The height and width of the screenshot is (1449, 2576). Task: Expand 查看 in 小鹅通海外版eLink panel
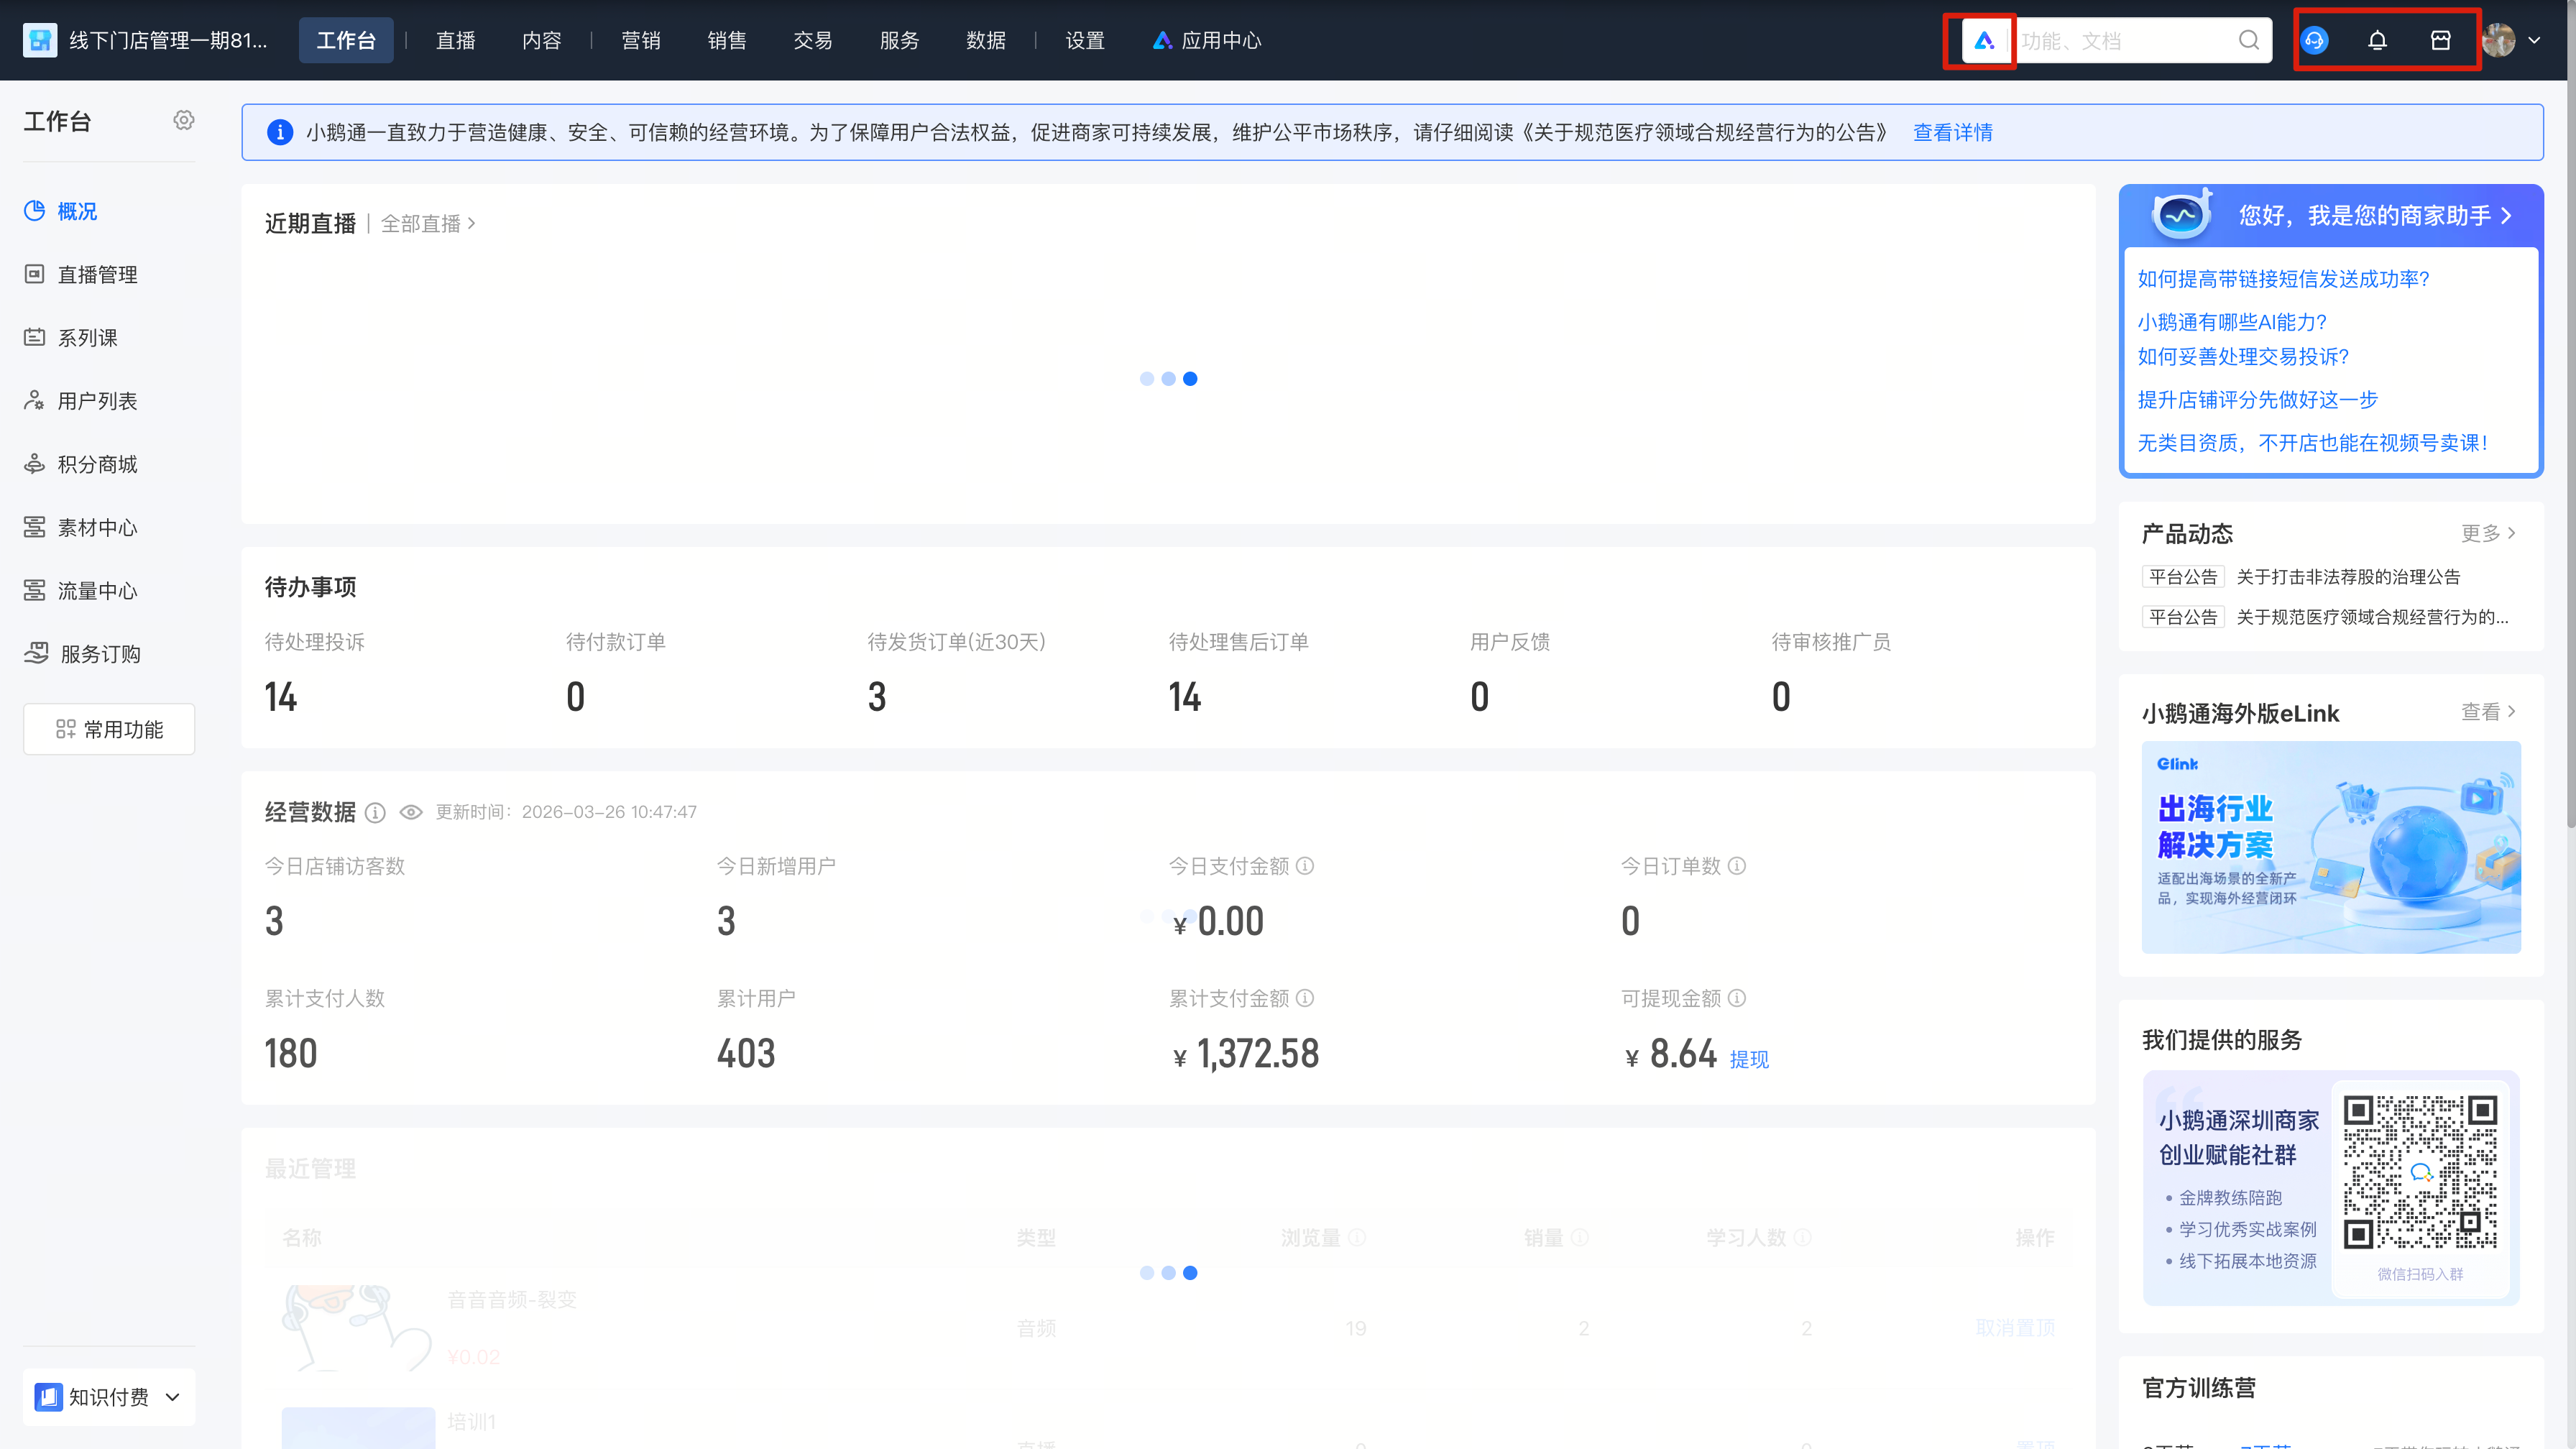pos(2488,712)
